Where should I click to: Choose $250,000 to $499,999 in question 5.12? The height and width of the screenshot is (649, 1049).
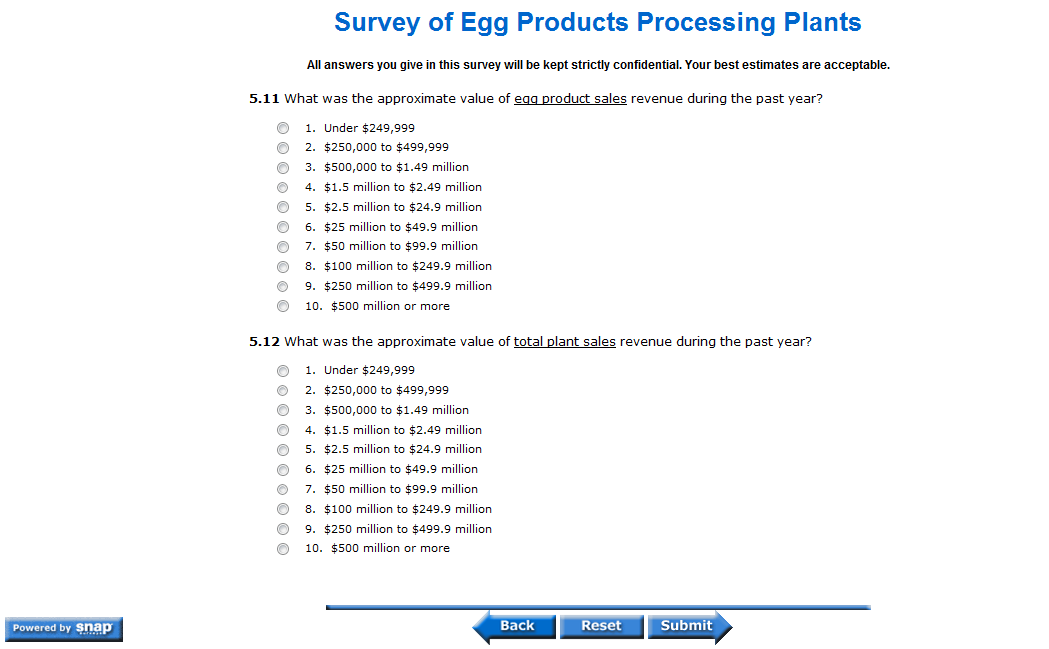(x=283, y=390)
